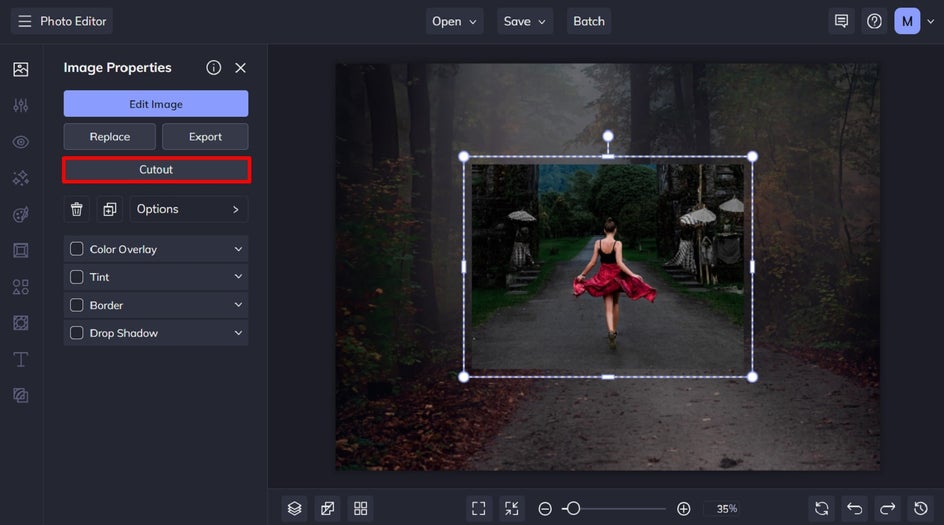Enable the Tint checkbox
Screen dimensions: 944x525
pyautogui.click(x=77, y=277)
